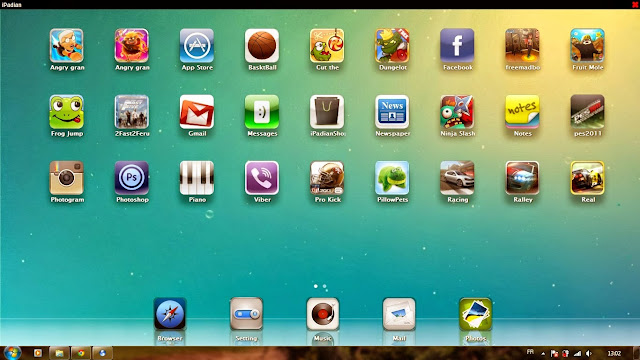Image resolution: width=640 pixels, height=360 pixels.
Task: Launch the App Store icon
Action: point(197,45)
